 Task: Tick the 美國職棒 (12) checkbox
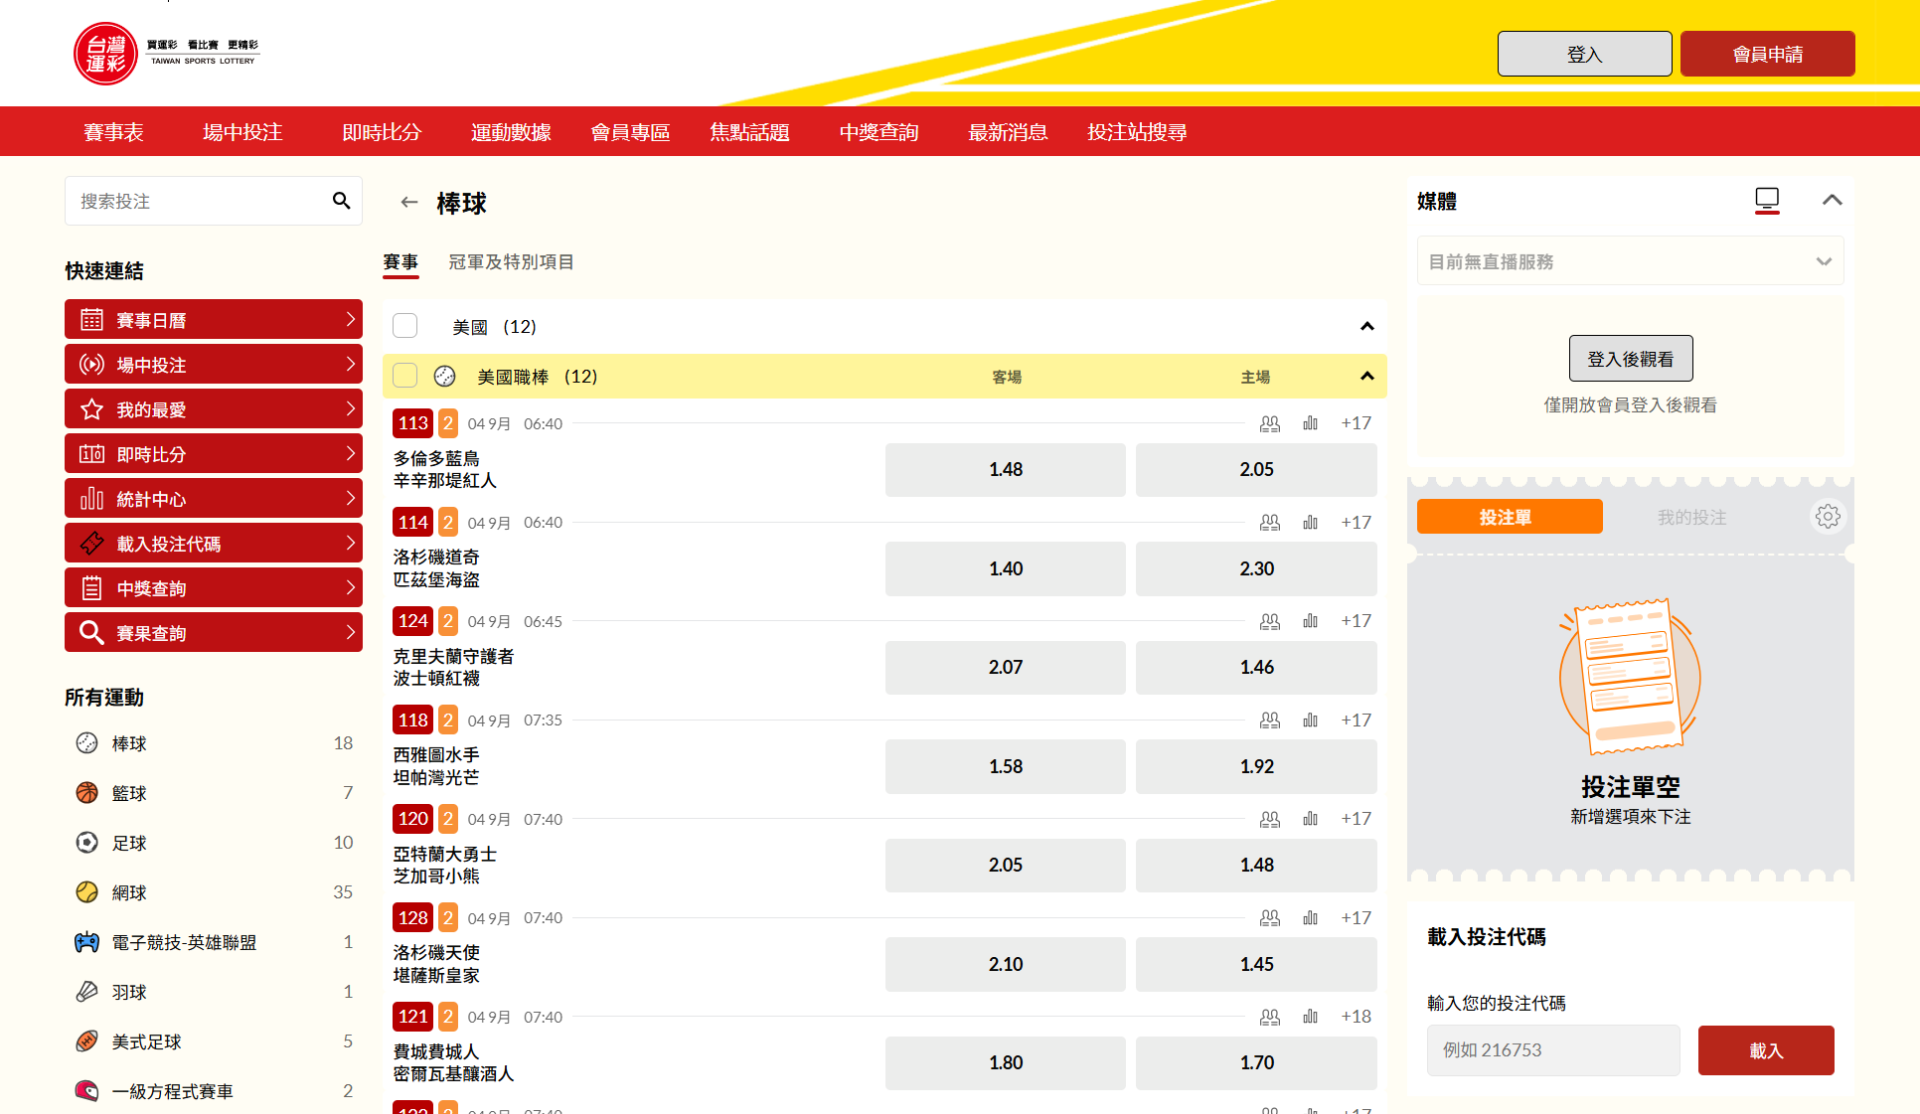point(405,376)
